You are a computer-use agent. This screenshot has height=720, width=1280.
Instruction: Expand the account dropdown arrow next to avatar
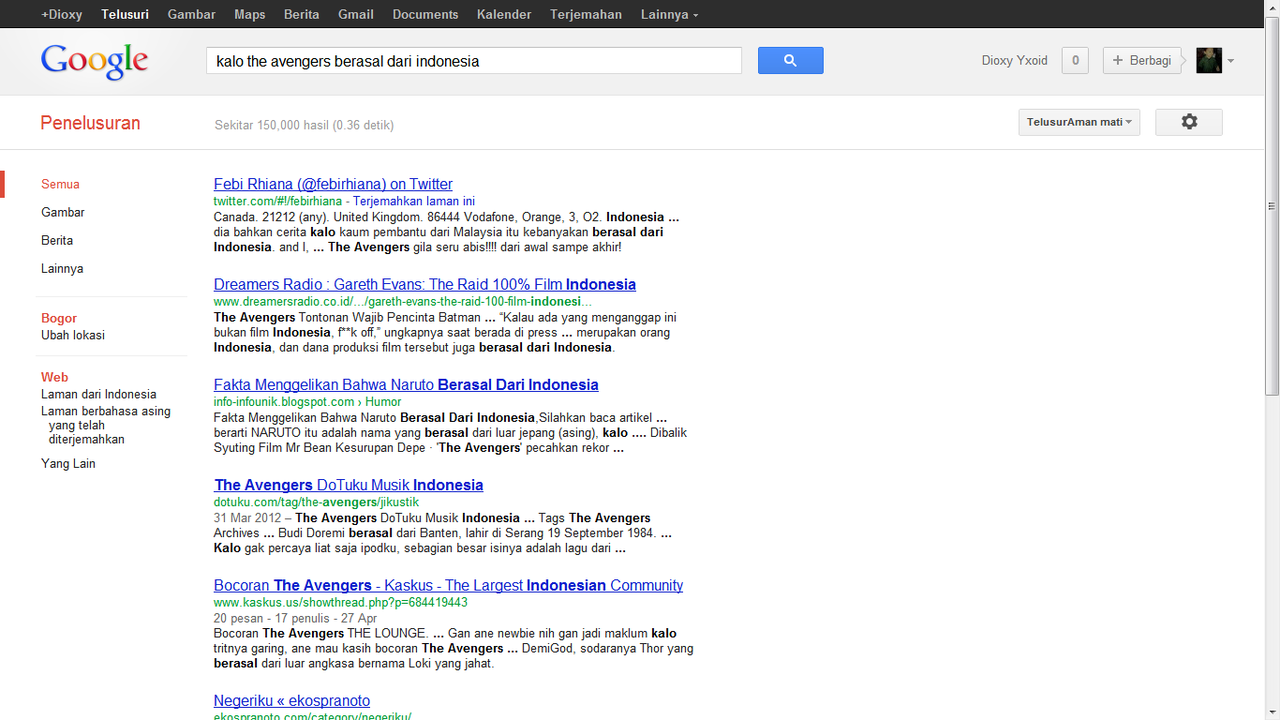1231,61
